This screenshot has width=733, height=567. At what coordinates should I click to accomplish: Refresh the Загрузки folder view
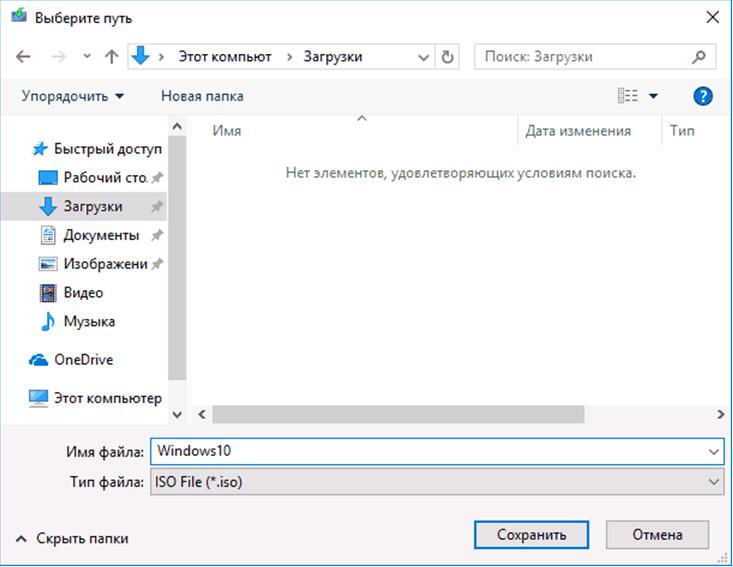(x=448, y=57)
